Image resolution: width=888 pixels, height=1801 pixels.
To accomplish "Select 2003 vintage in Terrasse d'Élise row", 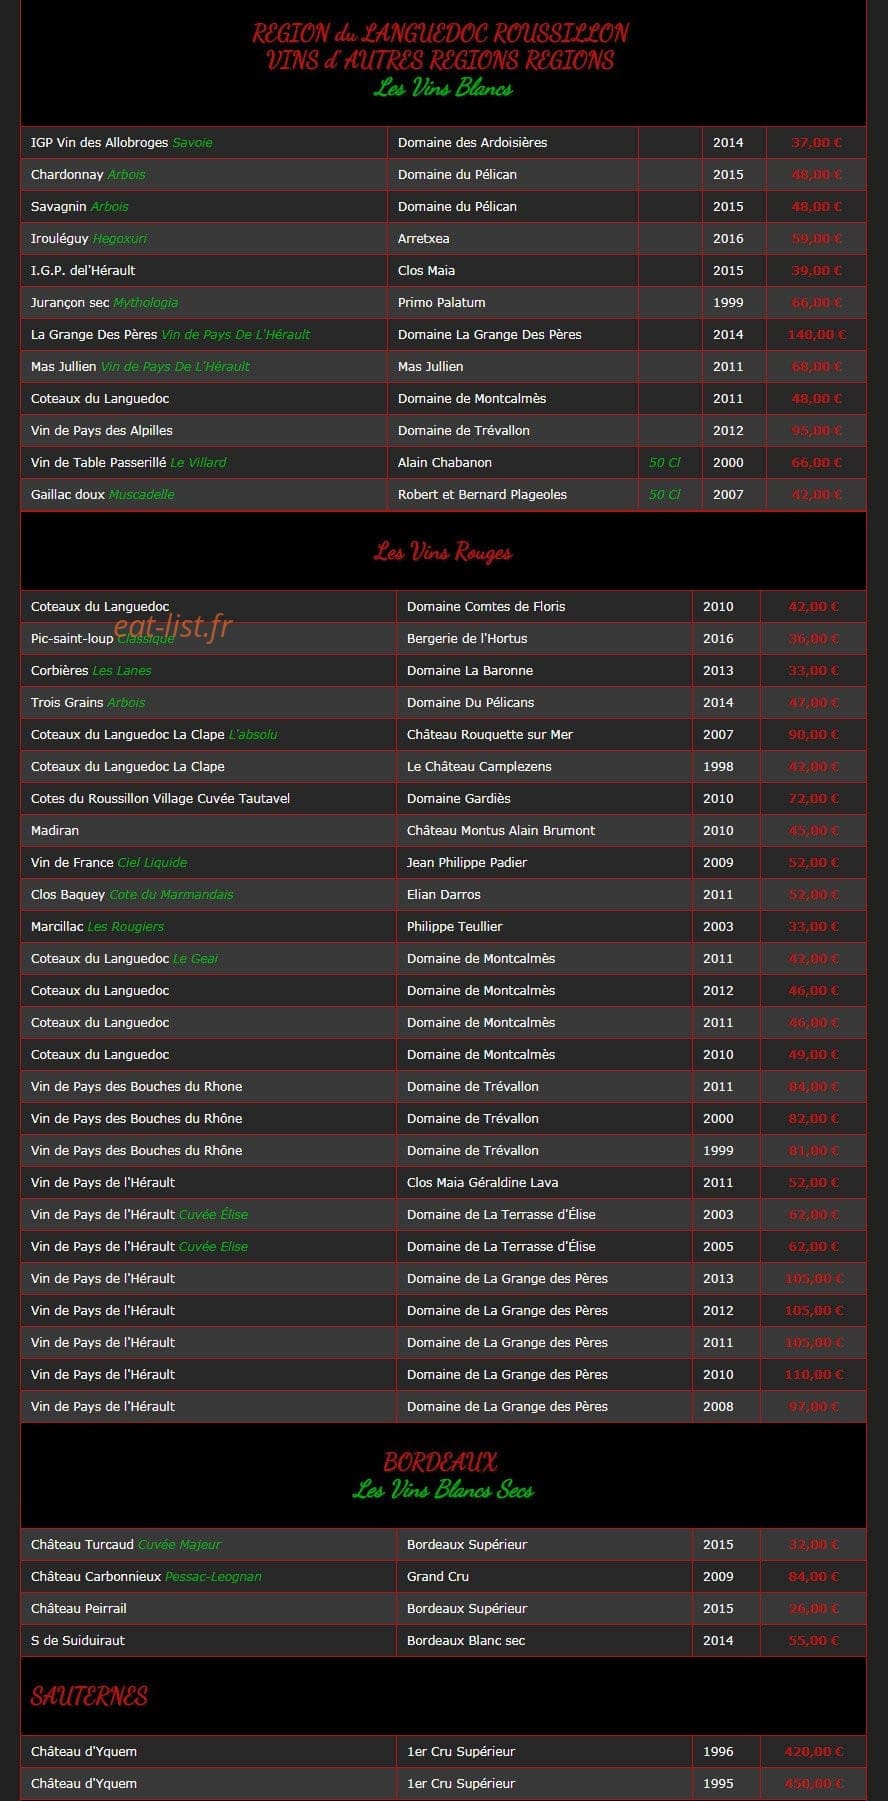I will point(718,1214).
